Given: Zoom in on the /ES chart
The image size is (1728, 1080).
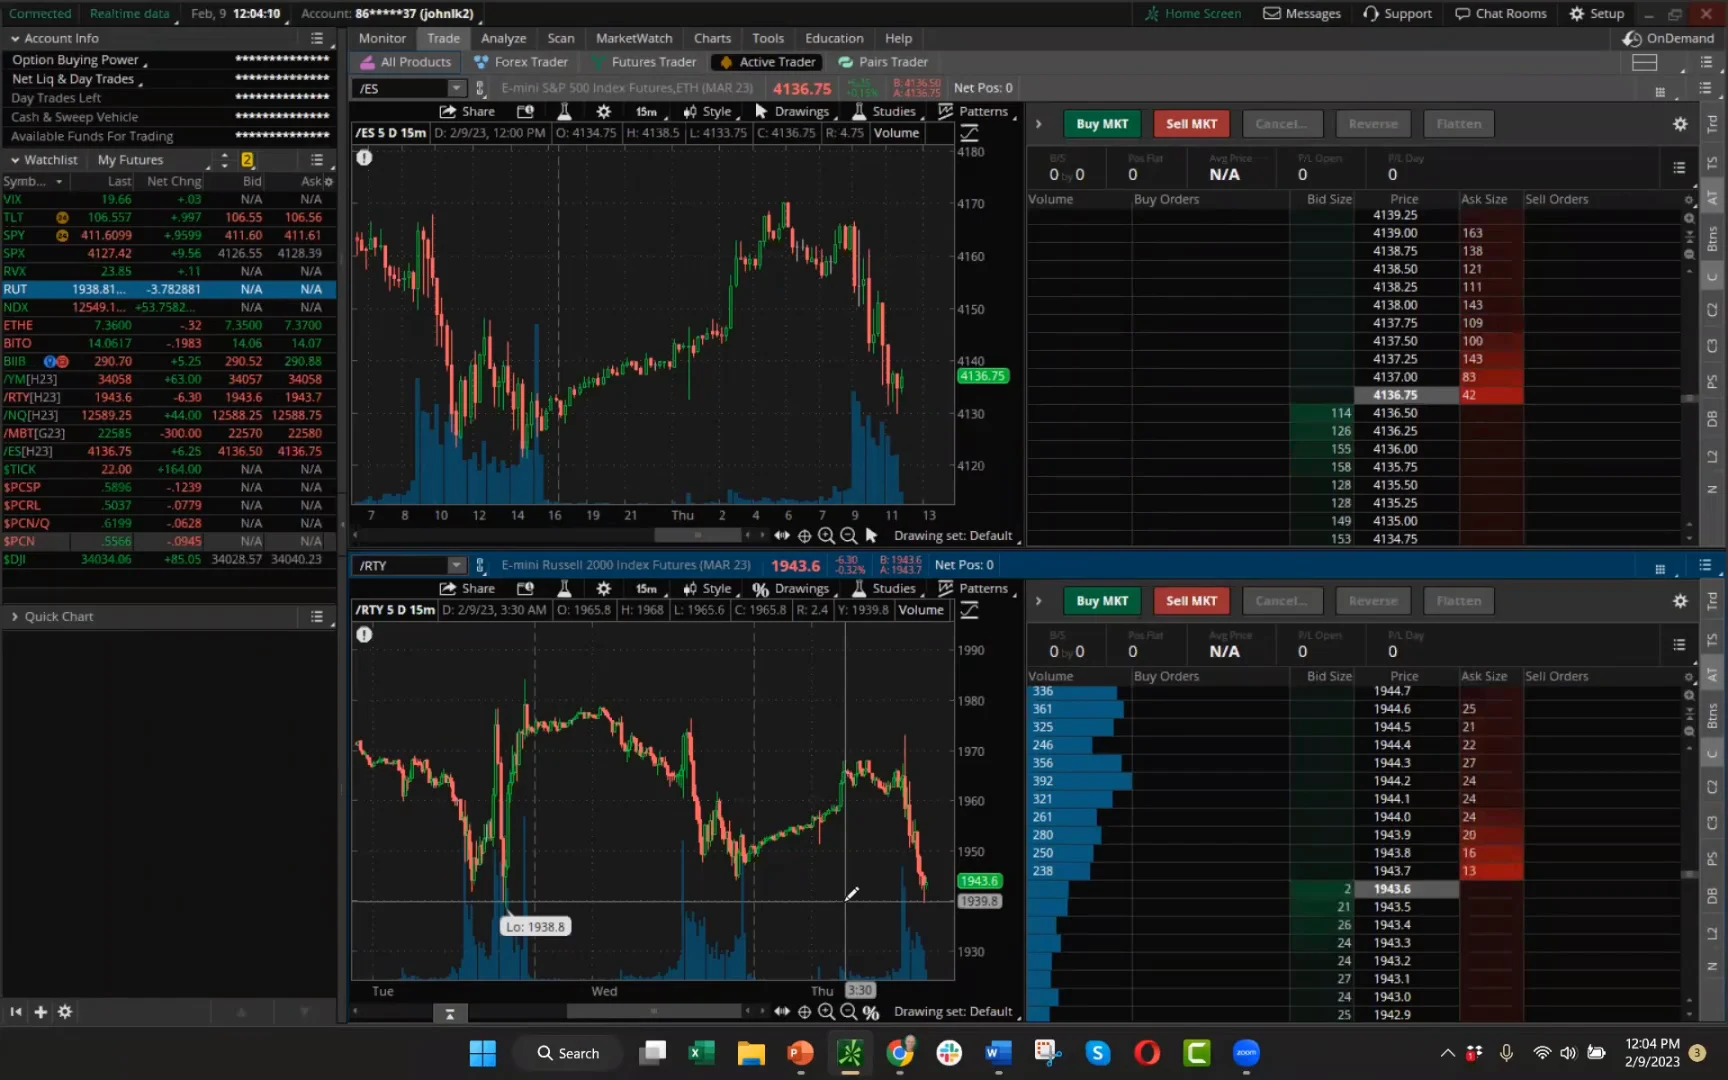Looking at the screenshot, I should (x=826, y=535).
